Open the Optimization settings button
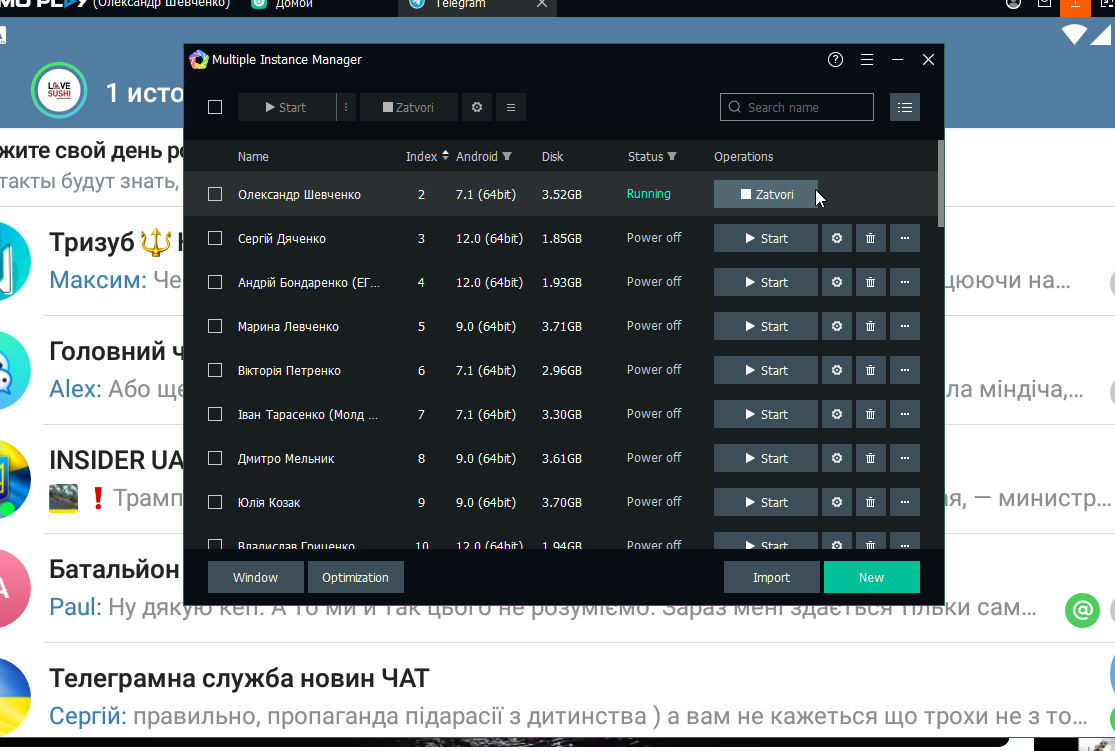Image resolution: width=1115 pixels, height=751 pixels. (356, 577)
